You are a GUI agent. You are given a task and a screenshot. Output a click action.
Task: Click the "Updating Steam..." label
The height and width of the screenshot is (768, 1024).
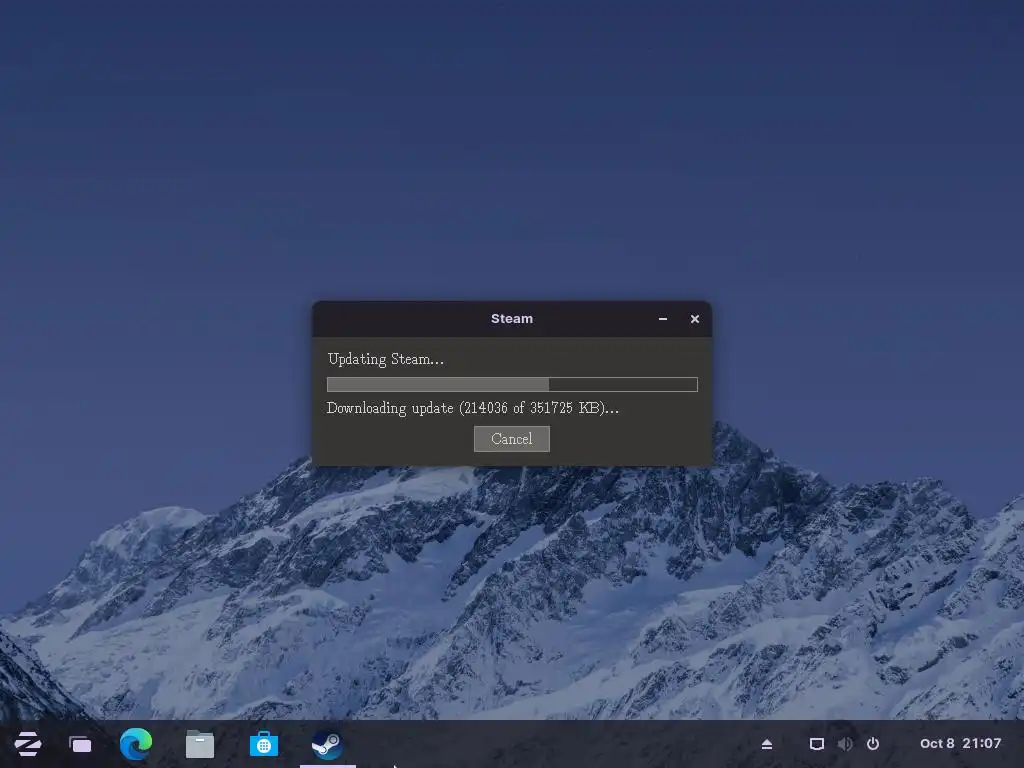tap(385, 359)
